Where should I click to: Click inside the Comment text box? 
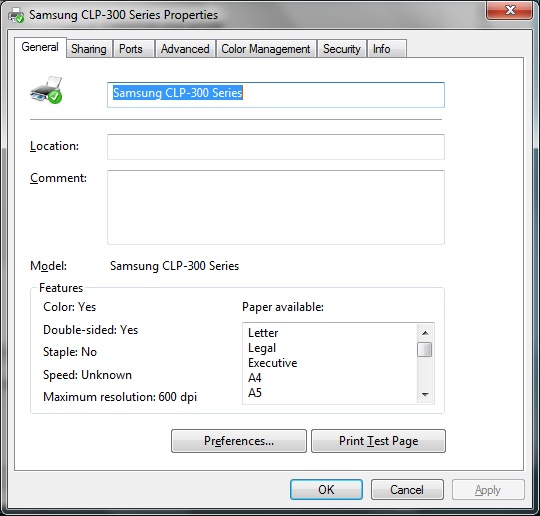tap(276, 207)
